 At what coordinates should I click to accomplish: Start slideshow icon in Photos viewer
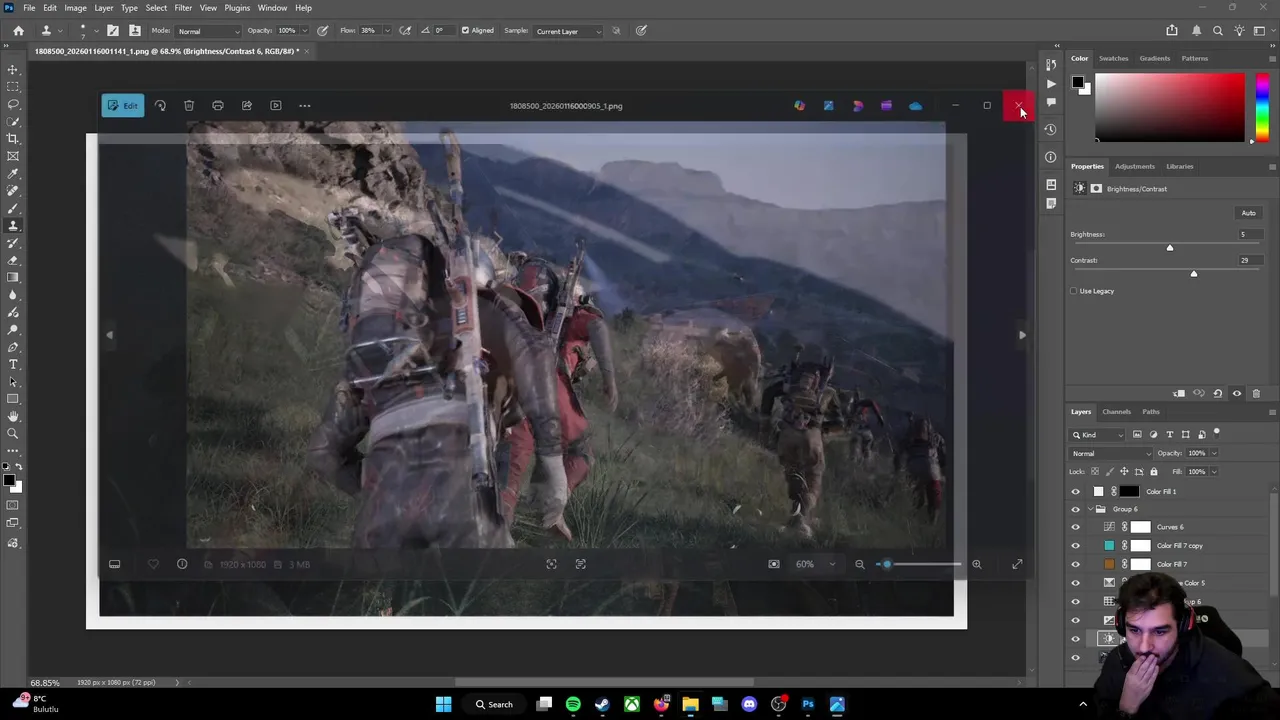[275, 105]
